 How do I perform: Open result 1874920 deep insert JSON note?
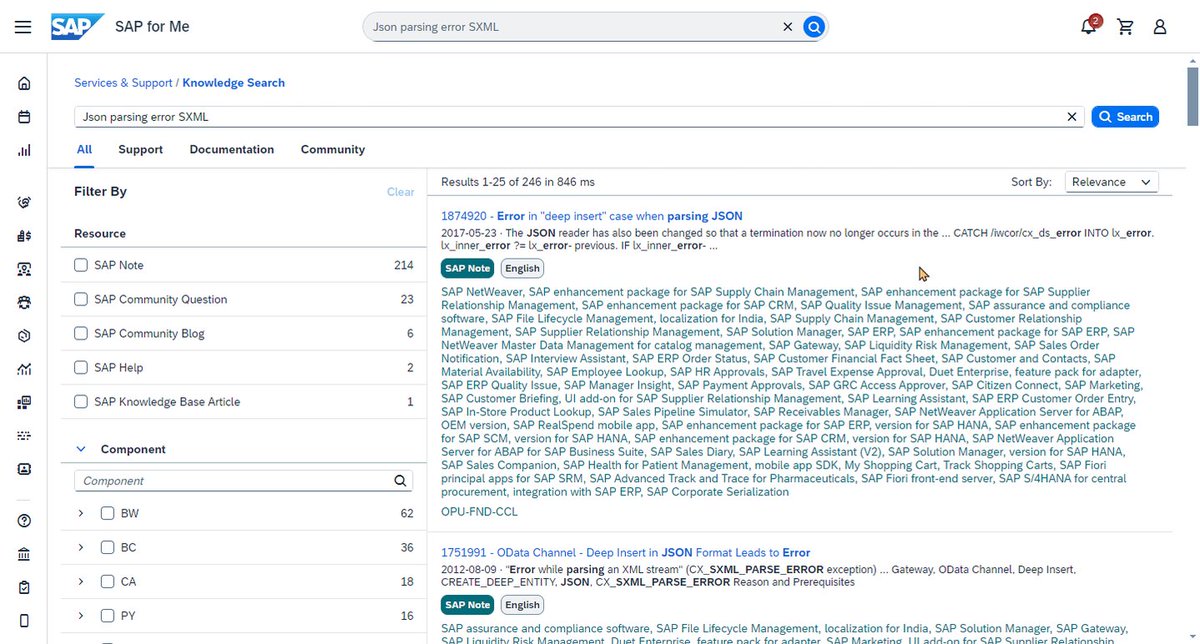[x=592, y=216]
